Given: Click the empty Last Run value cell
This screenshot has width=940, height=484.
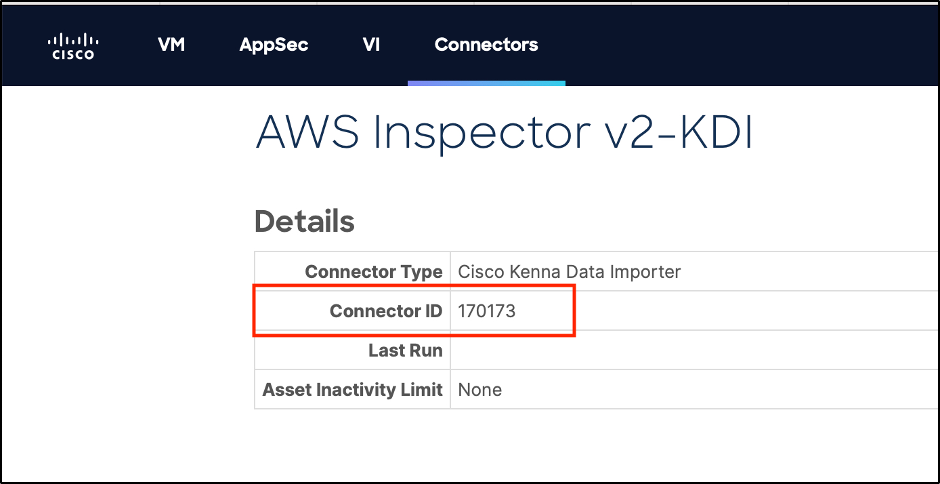Looking at the screenshot, I should click(690, 350).
